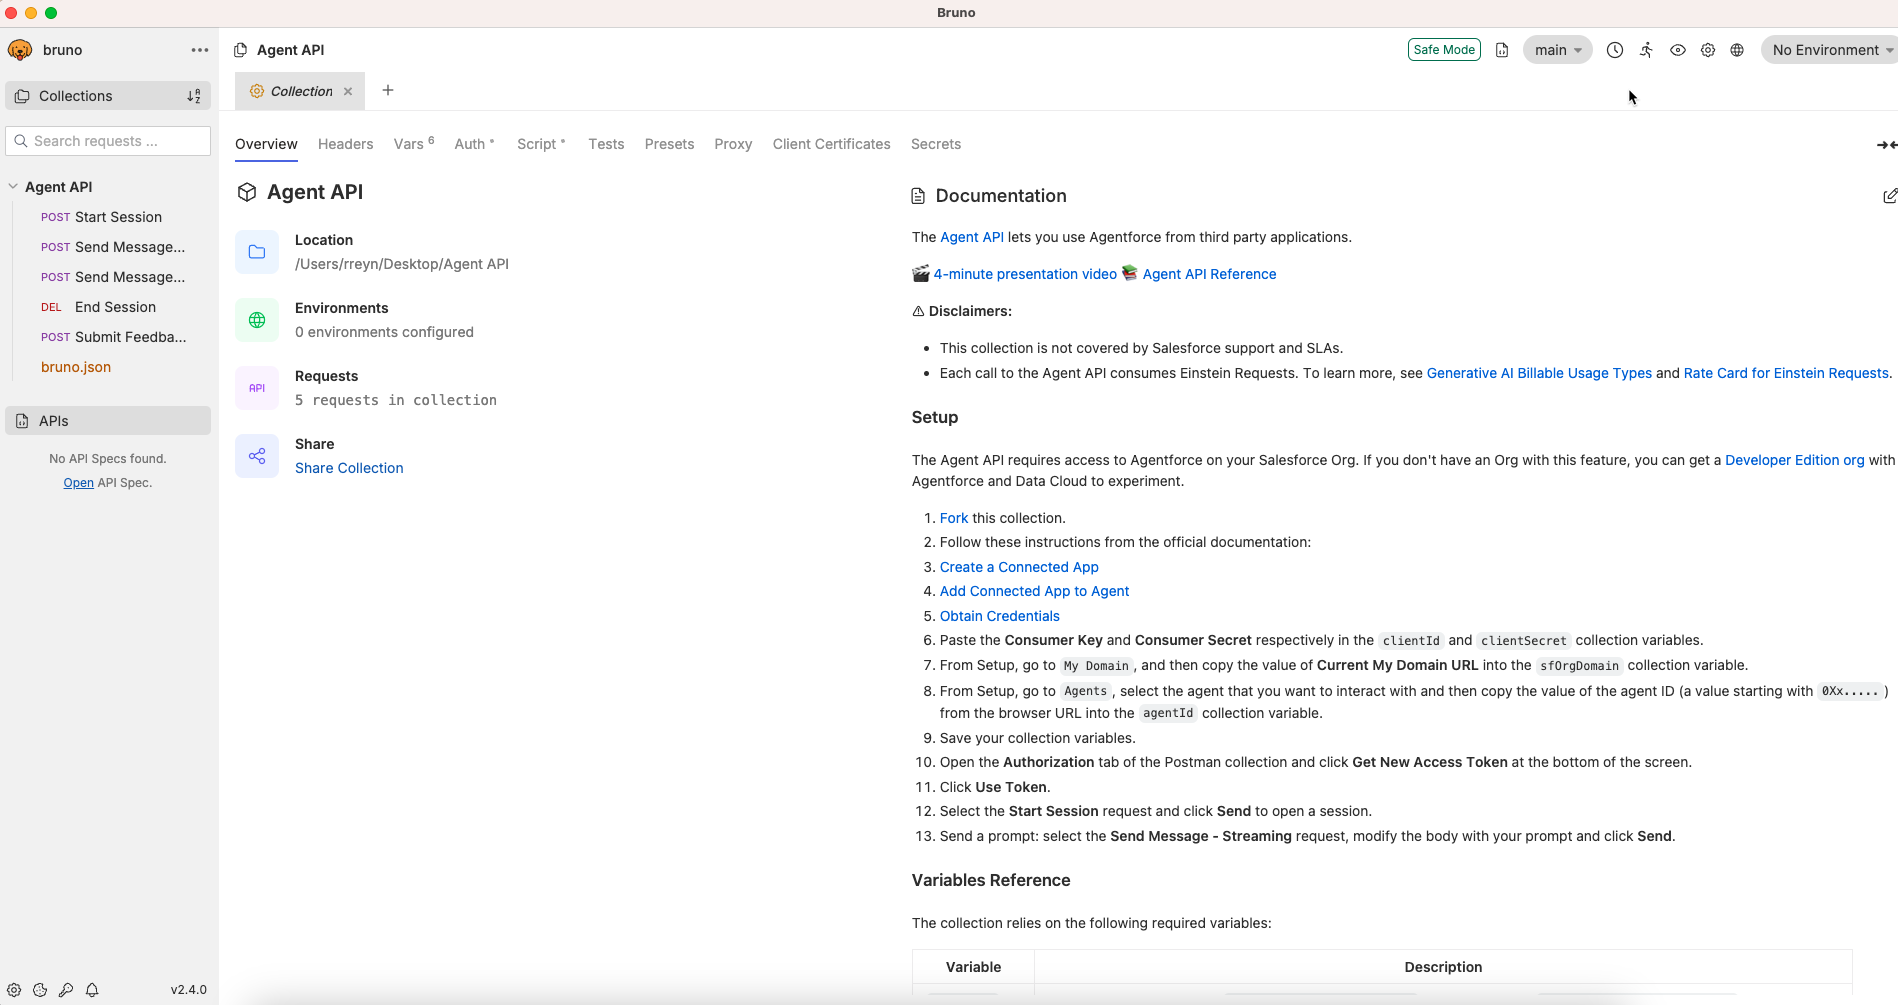
Task: Click the Search requests field
Action: [x=108, y=141]
